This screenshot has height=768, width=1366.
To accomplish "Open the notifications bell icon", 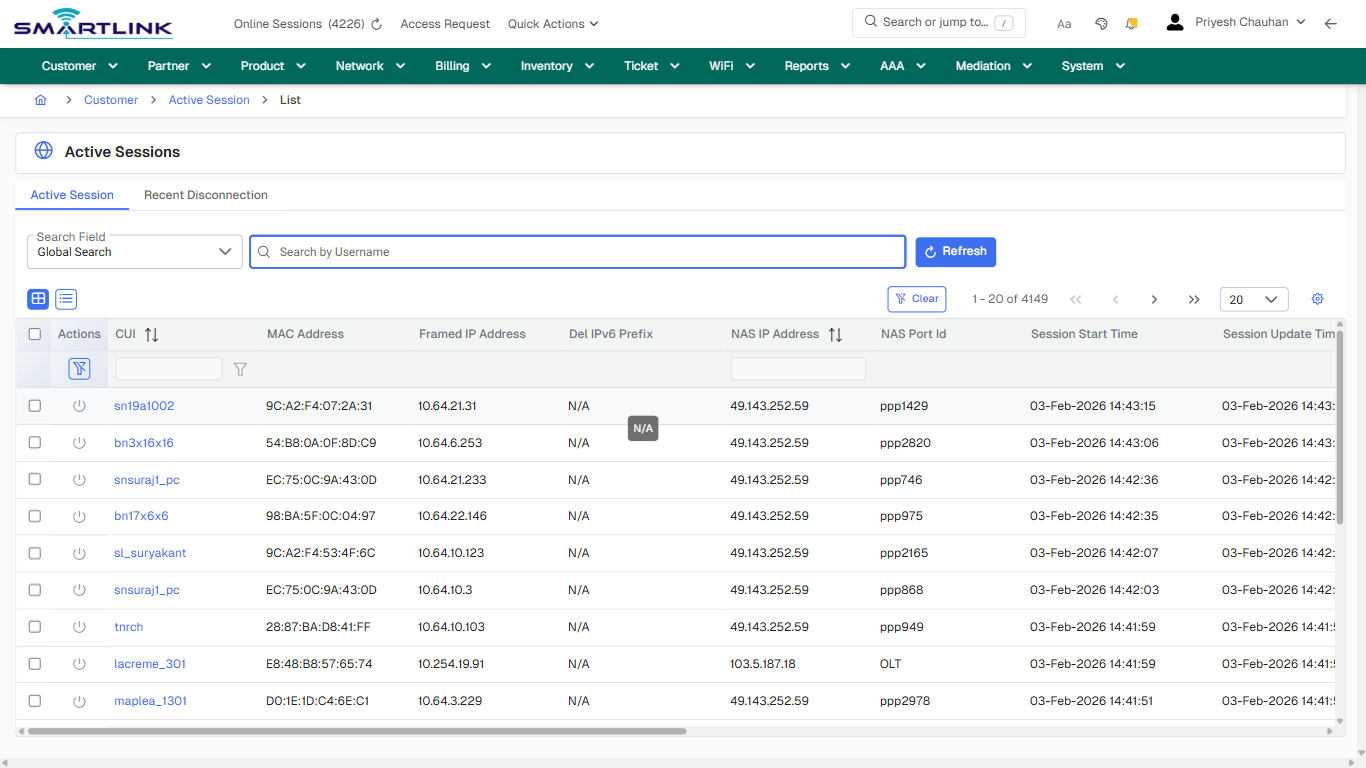I will [x=1131, y=22].
